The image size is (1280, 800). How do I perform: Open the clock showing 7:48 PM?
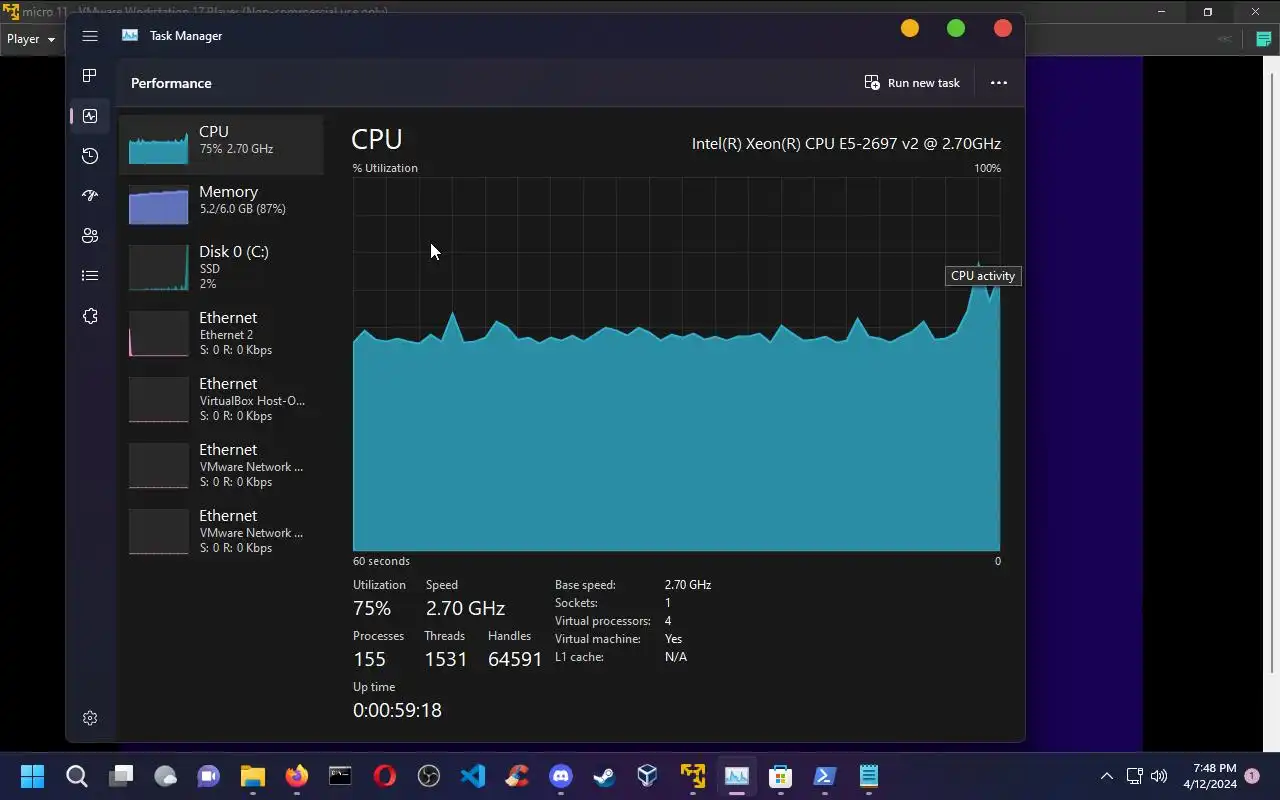tap(1210, 776)
